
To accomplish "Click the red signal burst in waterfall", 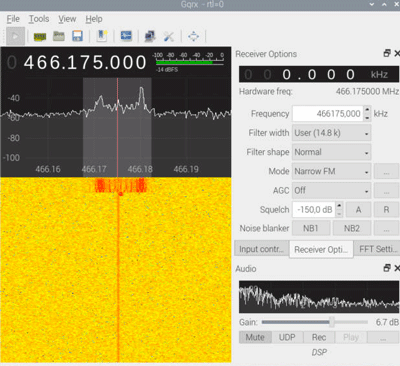I will click(x=120, y=185).
